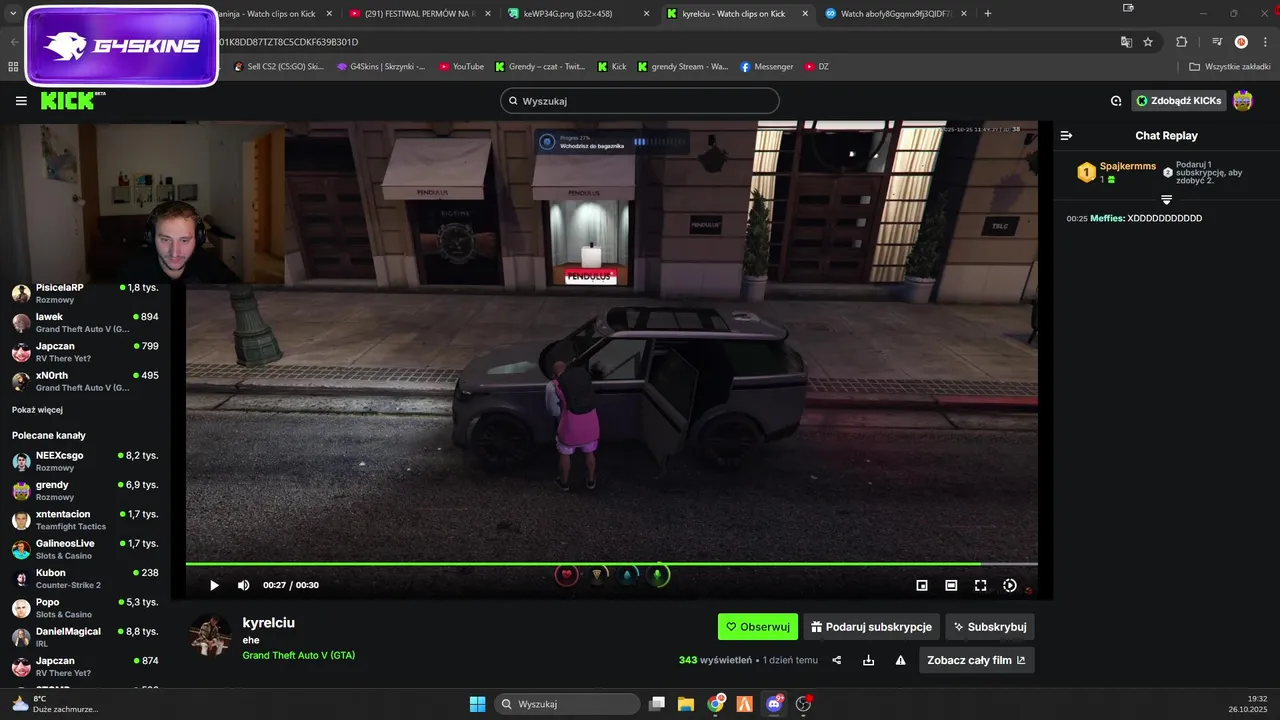Open the Kick header icon left of Zdobądź KICKs

pos(1116,101)
